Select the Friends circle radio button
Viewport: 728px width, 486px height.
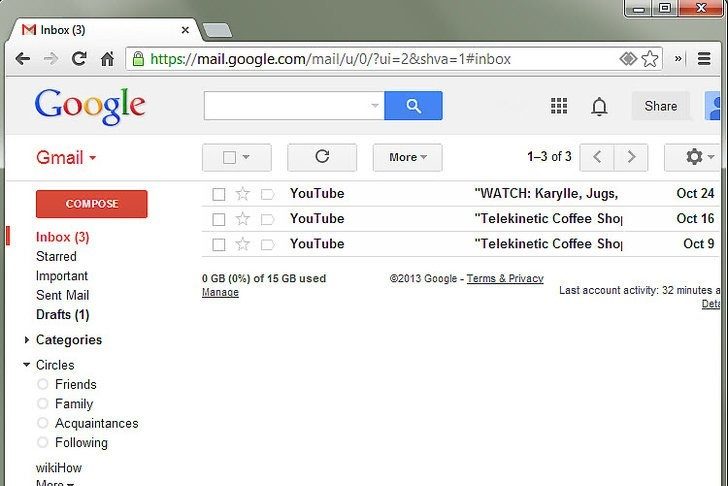pos(43,385)
